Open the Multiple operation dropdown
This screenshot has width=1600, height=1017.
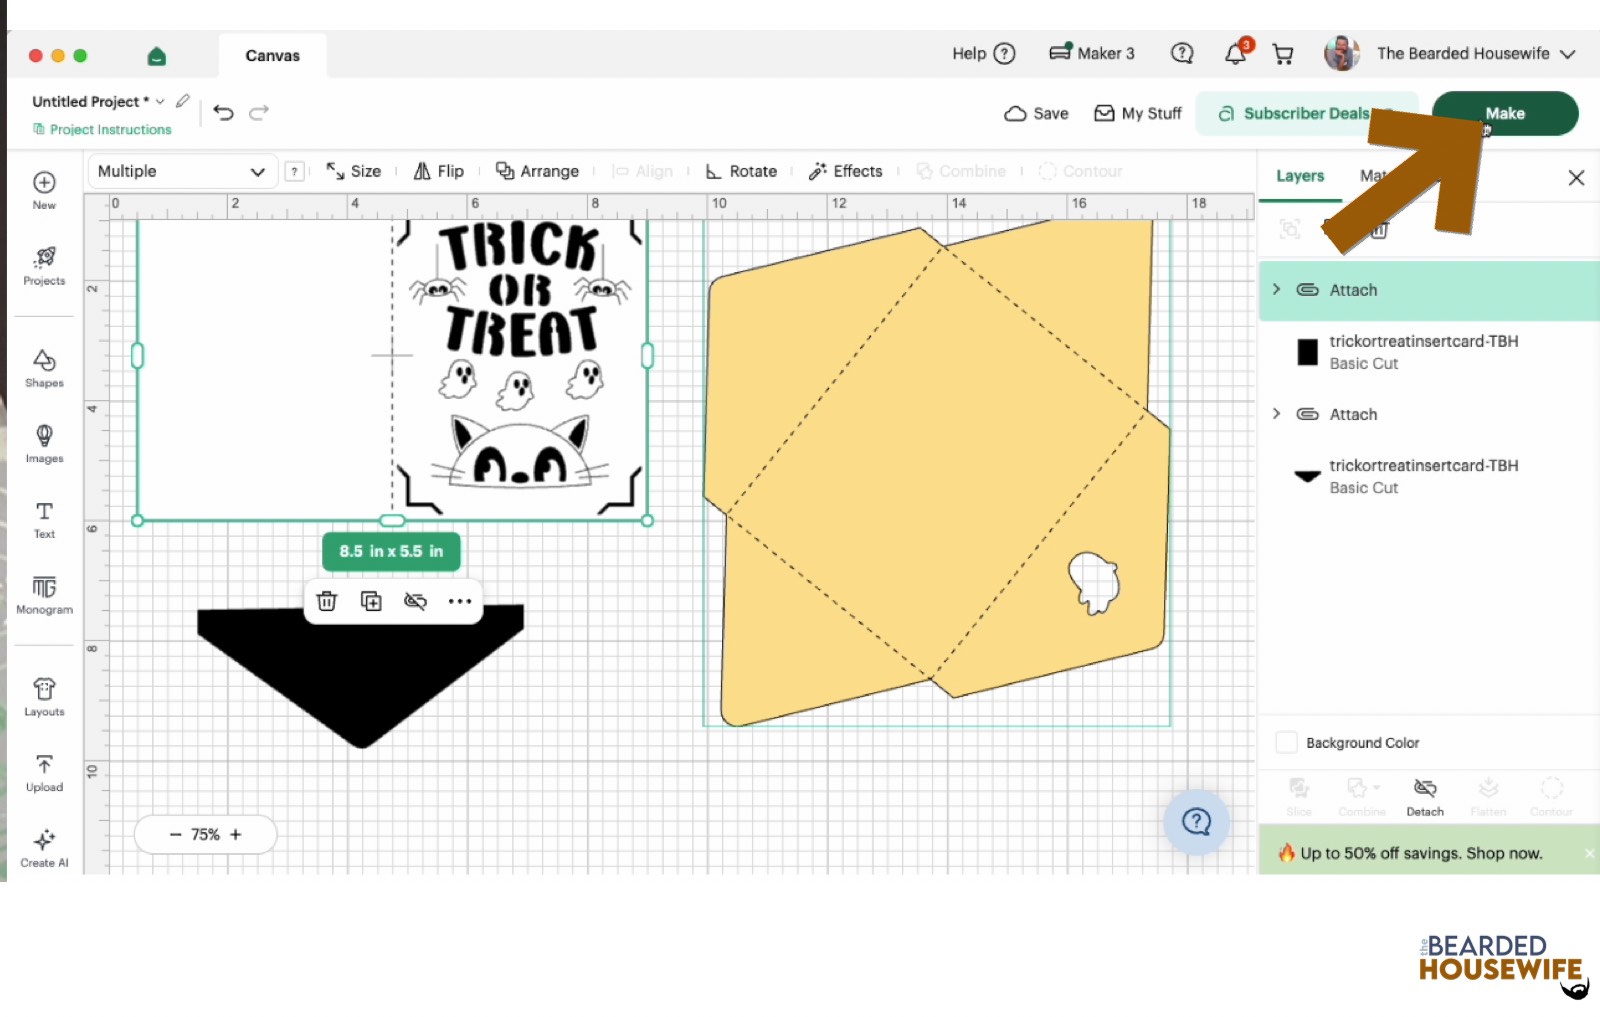(x=182, y=171)
